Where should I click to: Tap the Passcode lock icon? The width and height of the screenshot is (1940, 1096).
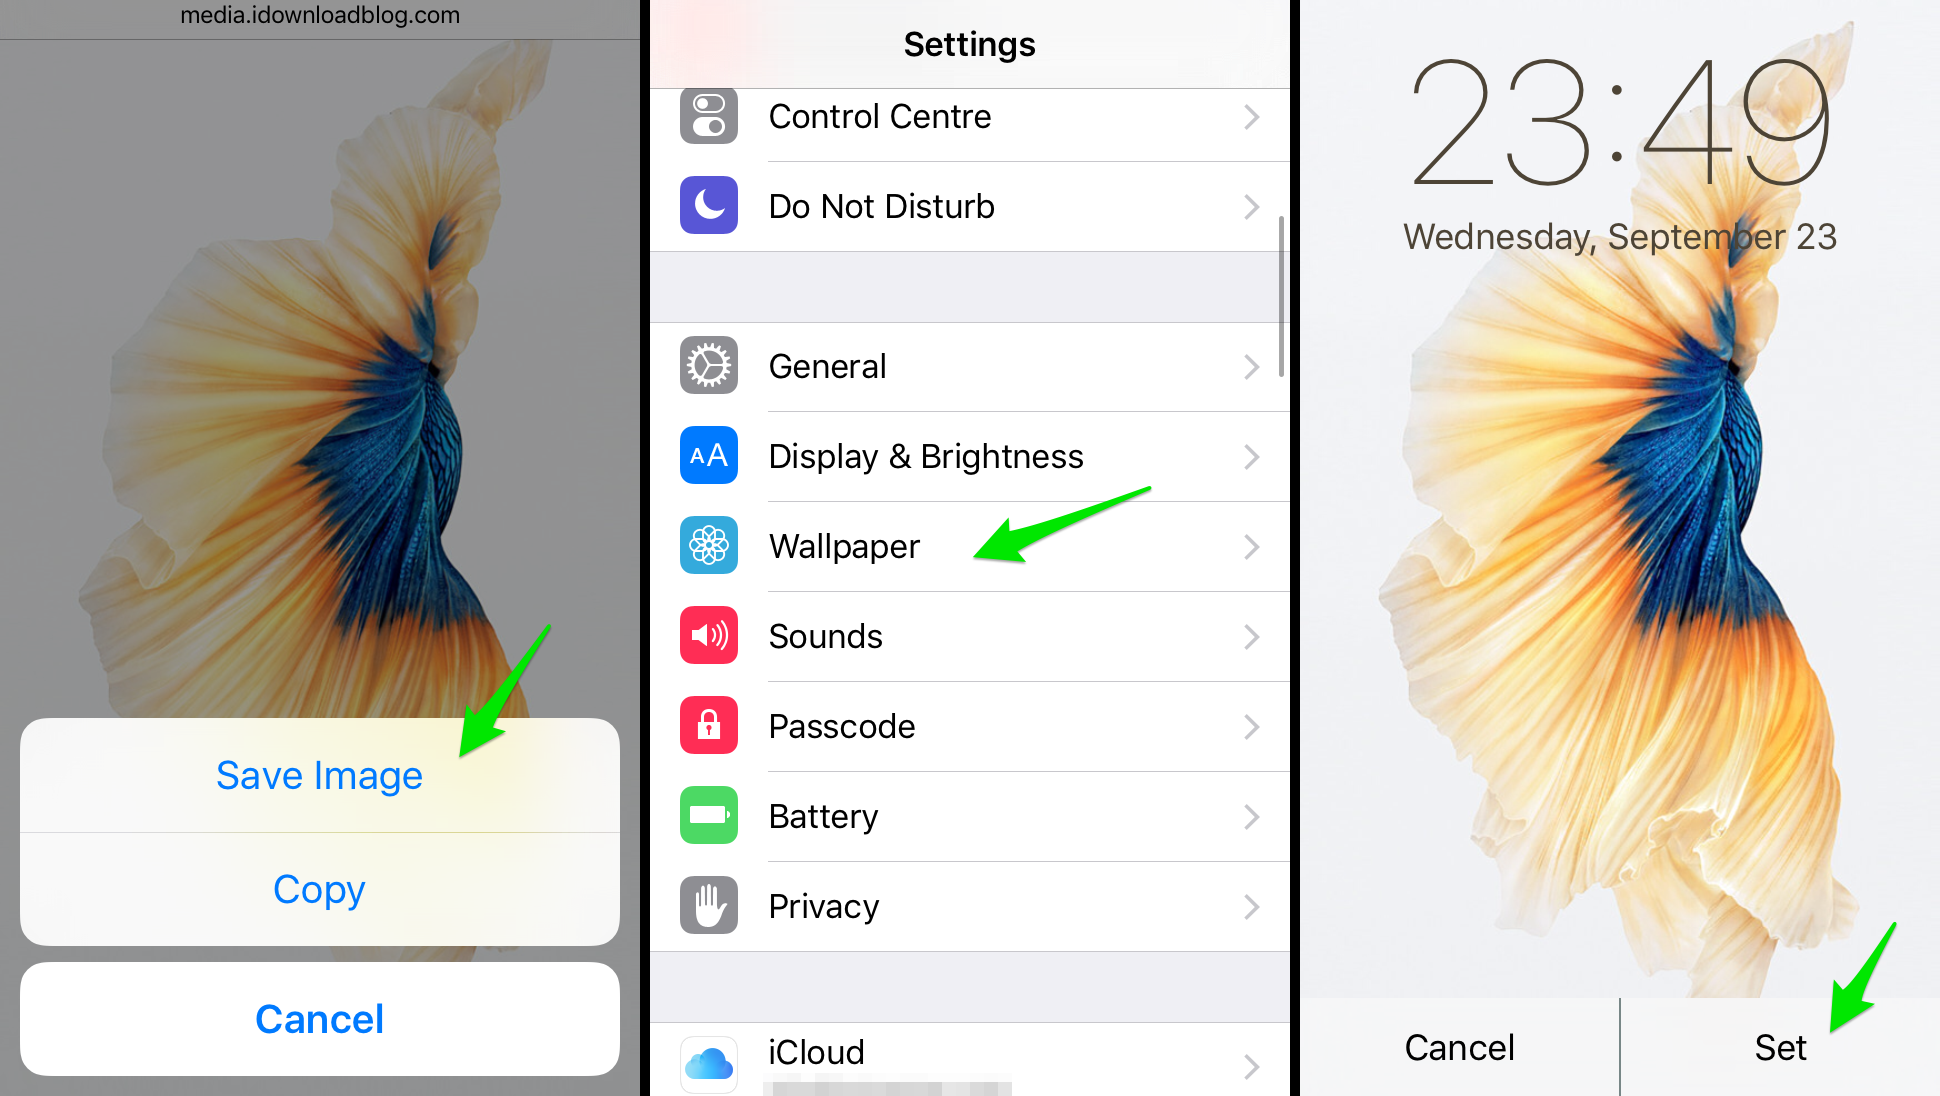point(708,724)
